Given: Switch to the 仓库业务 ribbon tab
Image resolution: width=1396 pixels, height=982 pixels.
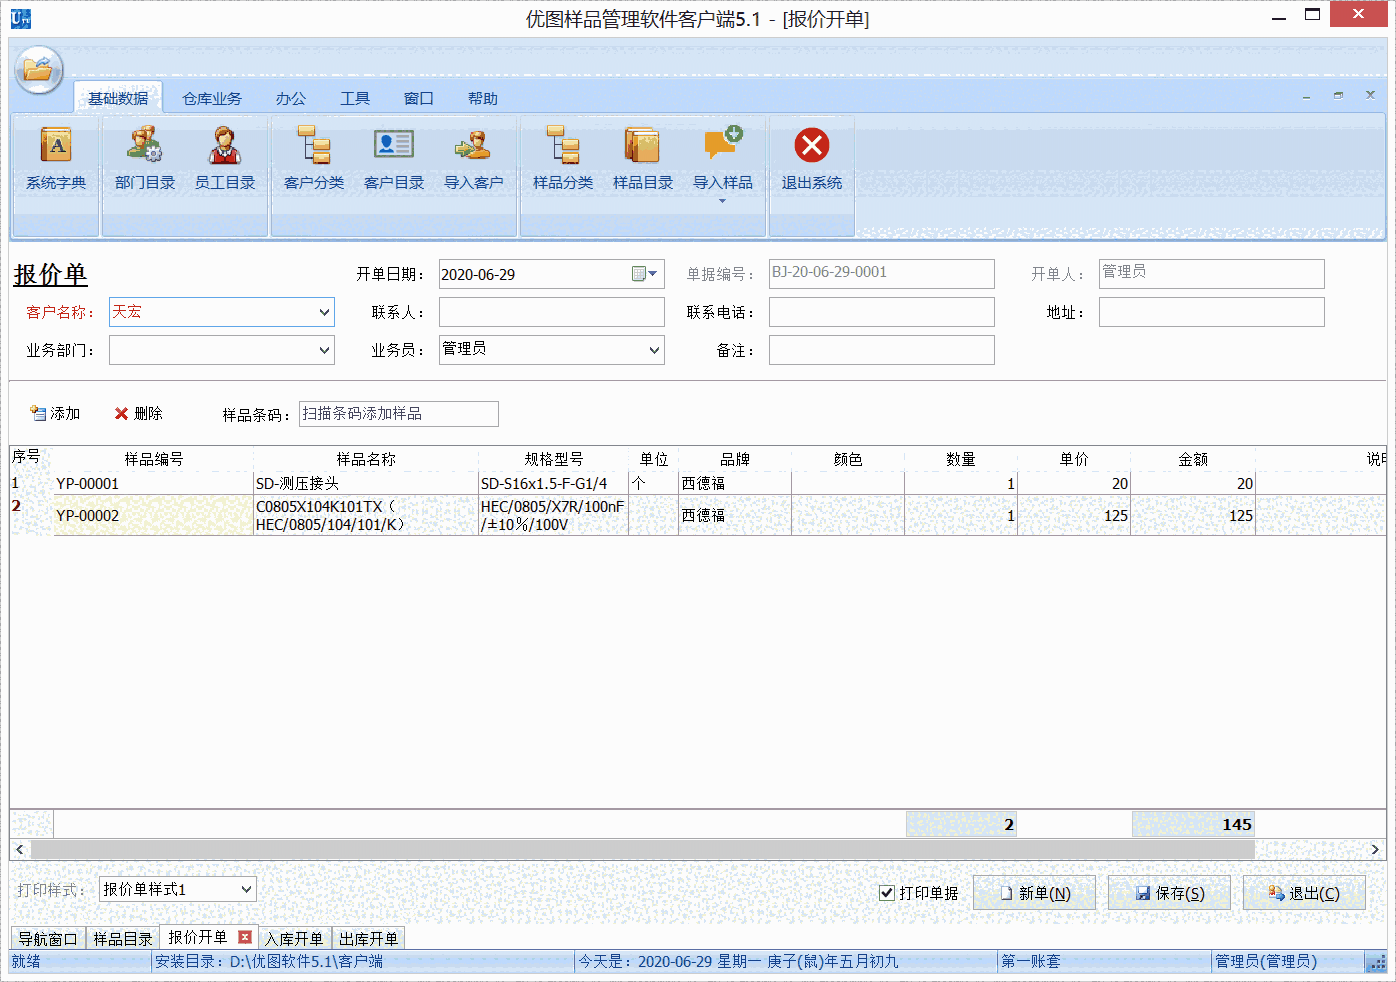Looking at the screenshot, I should (211, 98).
